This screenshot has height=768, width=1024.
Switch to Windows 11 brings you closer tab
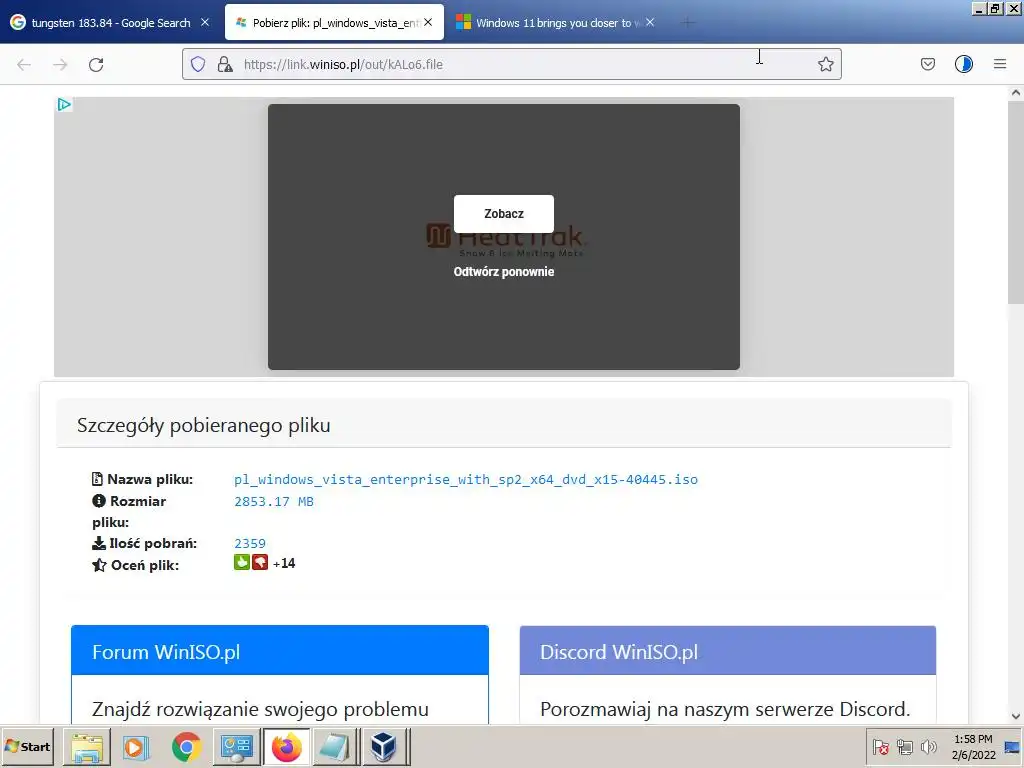(555, 23)
